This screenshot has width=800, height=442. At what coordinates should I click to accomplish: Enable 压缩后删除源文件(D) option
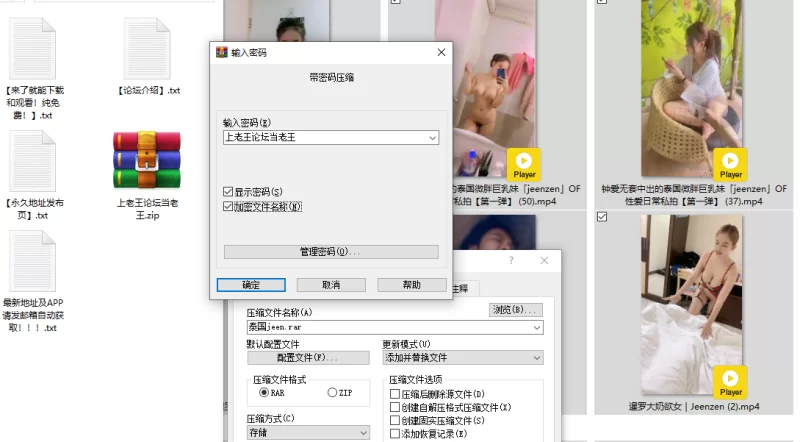coord(394,394)
